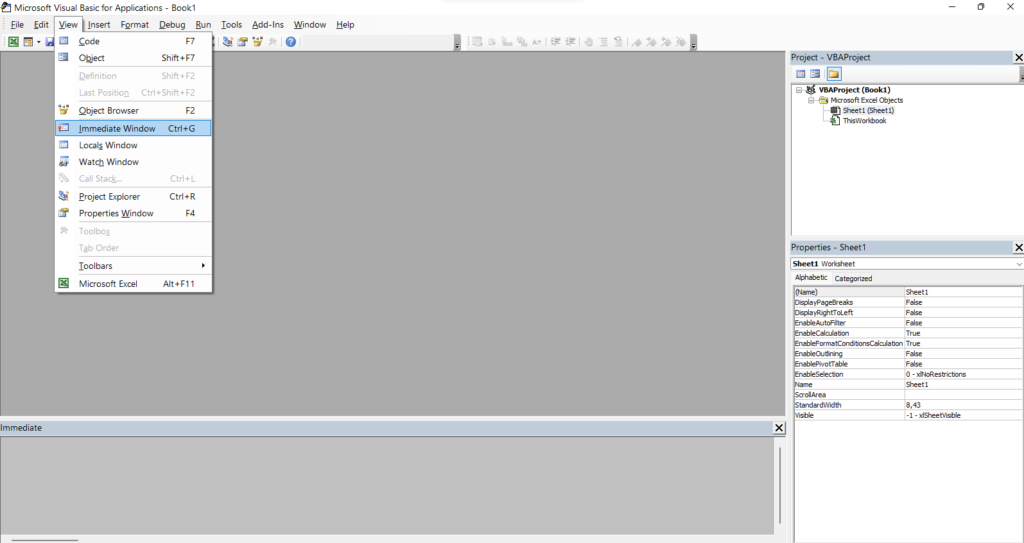Click the Toolbox toolbar icon
Viewport: 1024px width, 543px height.
click(x=272, y=42)
